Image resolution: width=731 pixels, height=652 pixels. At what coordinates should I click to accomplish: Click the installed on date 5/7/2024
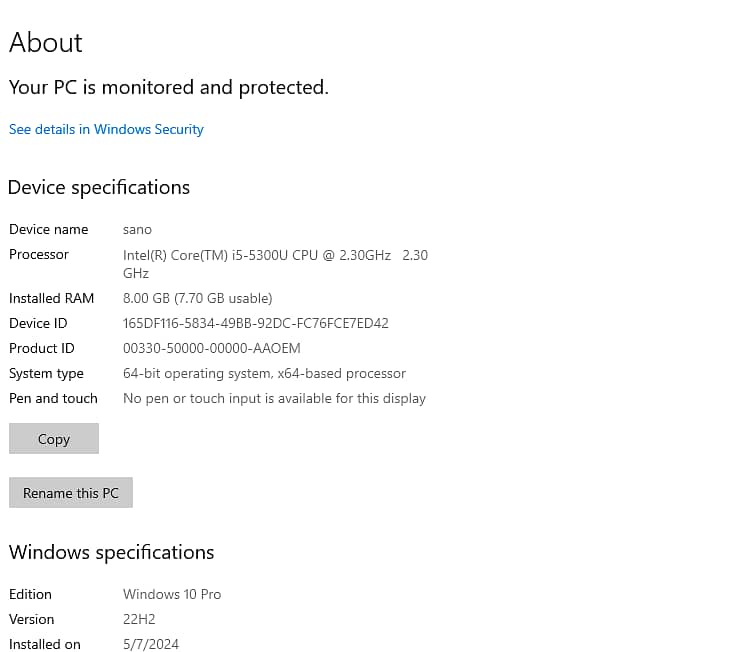point(151,644)
